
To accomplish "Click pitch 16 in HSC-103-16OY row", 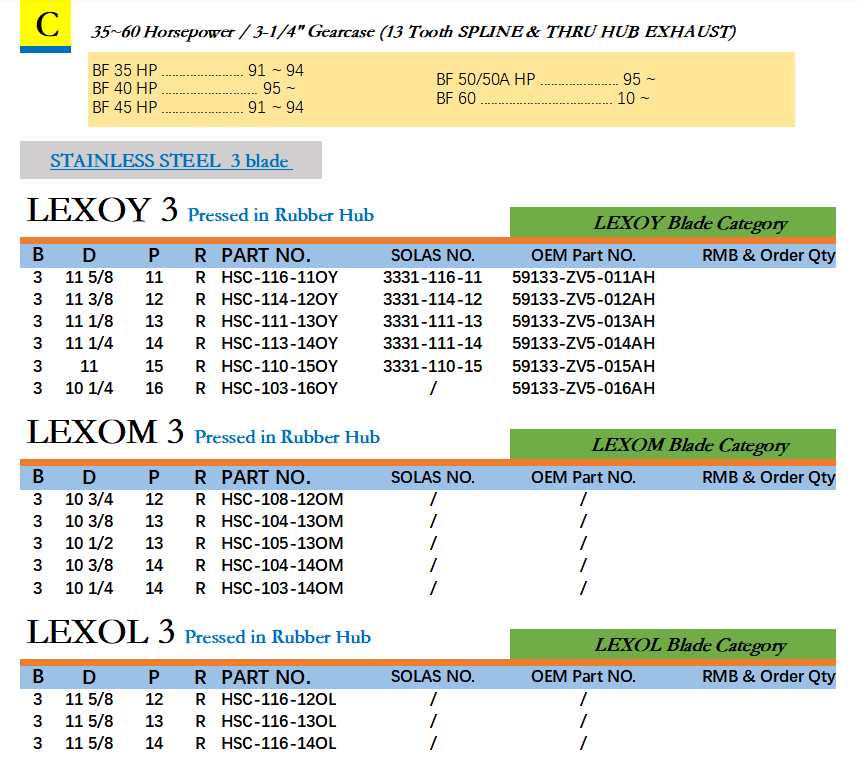I will tap(154, 388).
